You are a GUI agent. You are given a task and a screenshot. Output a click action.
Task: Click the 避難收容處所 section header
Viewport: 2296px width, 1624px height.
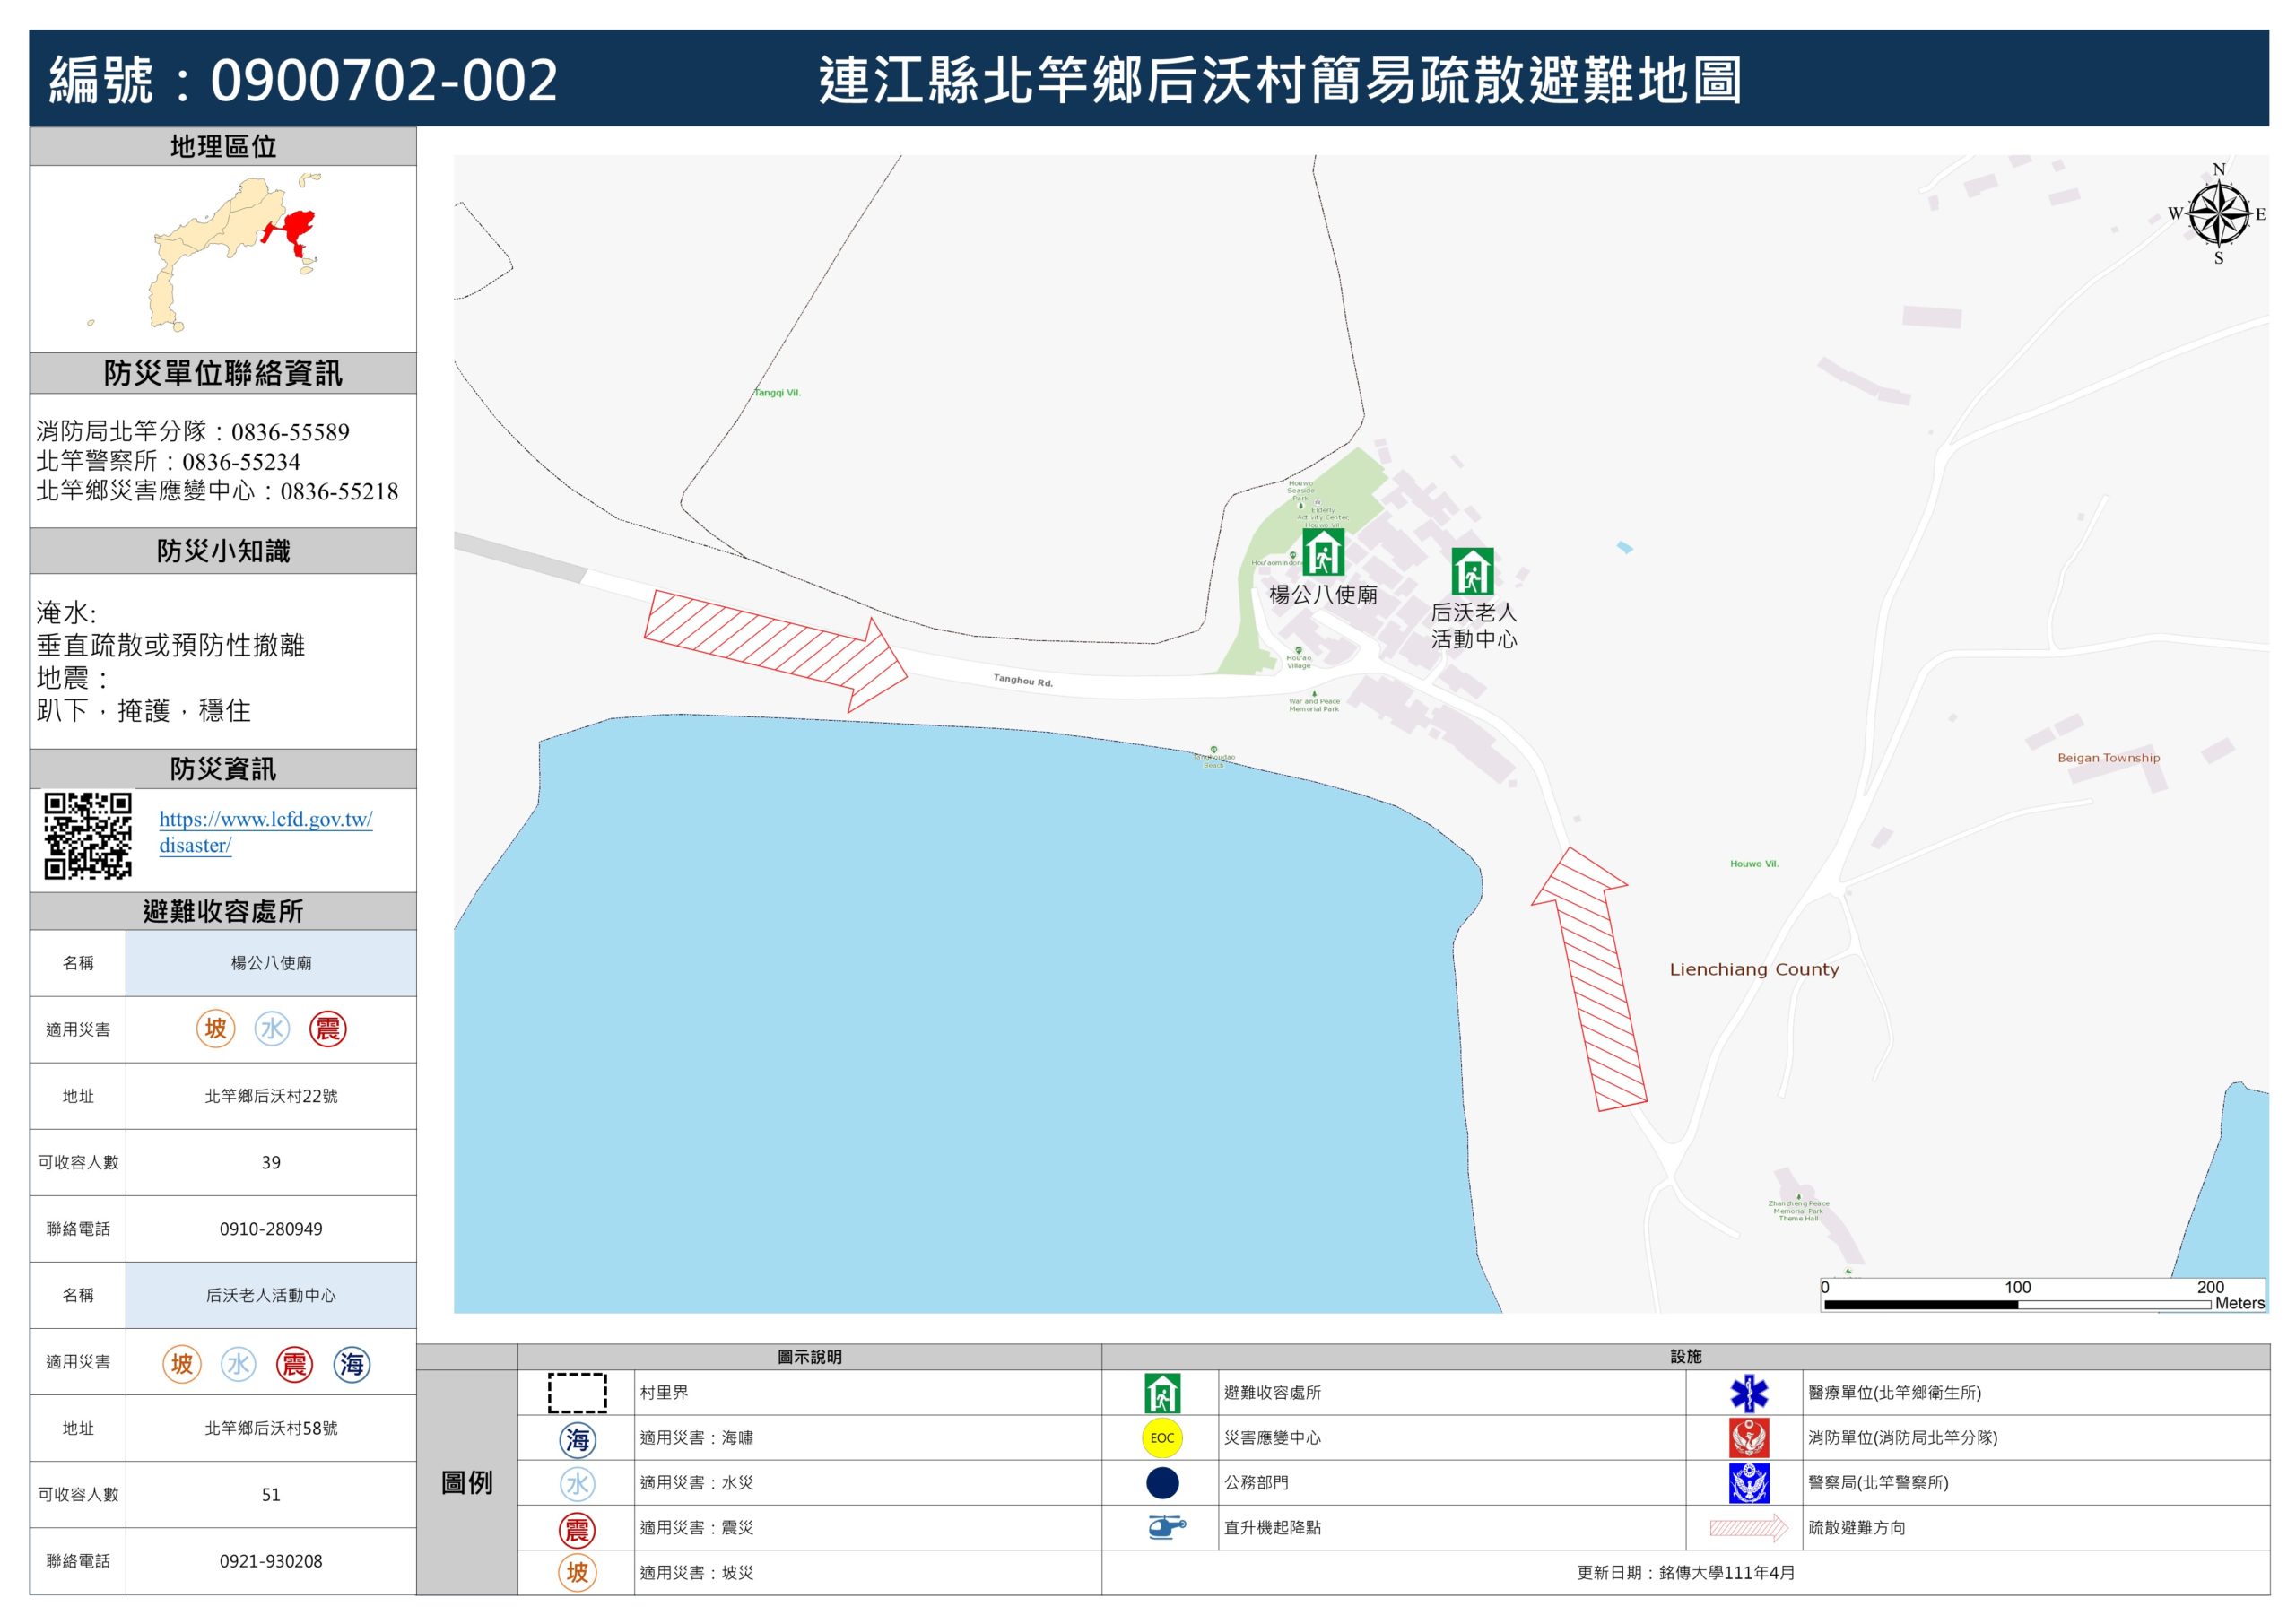coord(223,911)
